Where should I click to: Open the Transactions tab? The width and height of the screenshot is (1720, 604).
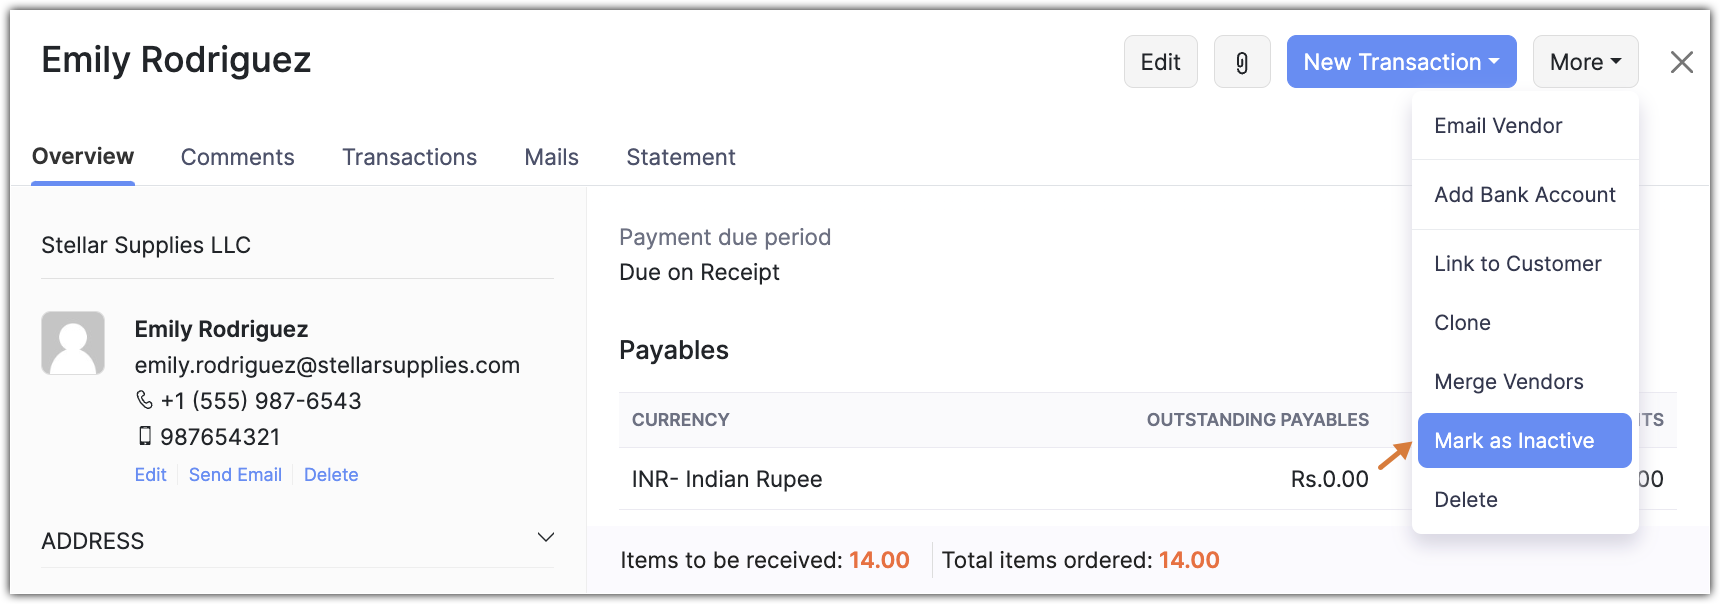(409, 157)
